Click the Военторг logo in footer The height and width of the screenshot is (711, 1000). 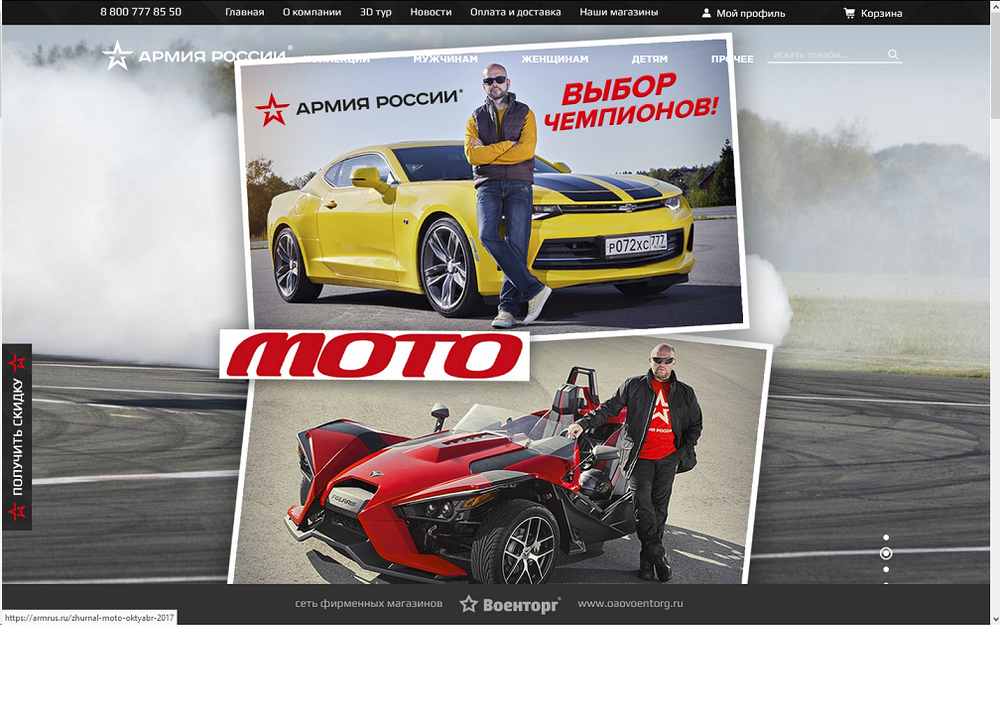click(510, 604)
